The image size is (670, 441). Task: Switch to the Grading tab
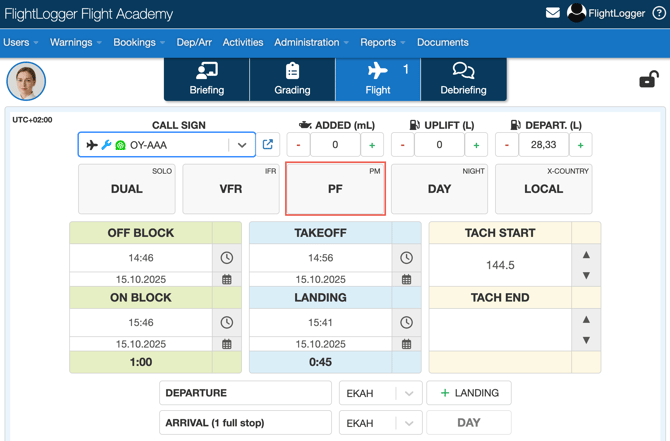(292, 79)
